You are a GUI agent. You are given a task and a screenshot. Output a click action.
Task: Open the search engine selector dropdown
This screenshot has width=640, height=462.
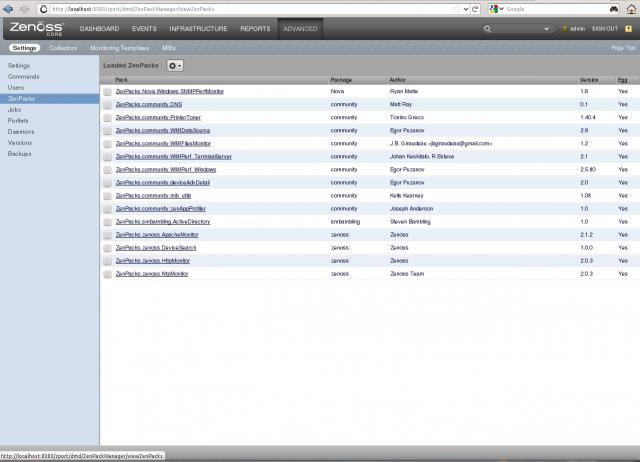pyautogui.click(x=502, y=9)
